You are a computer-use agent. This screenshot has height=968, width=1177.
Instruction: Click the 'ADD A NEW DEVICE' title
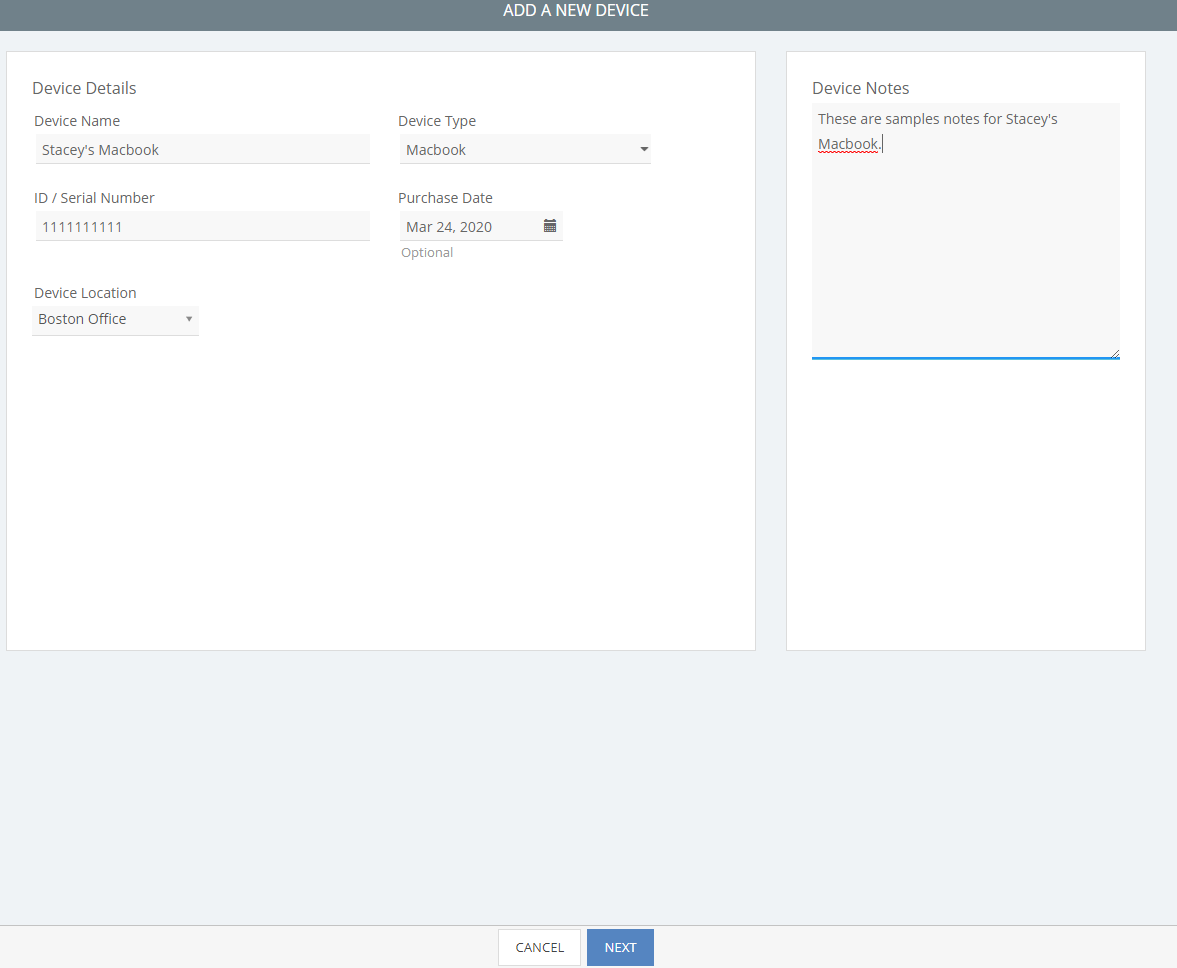[576, 11]
